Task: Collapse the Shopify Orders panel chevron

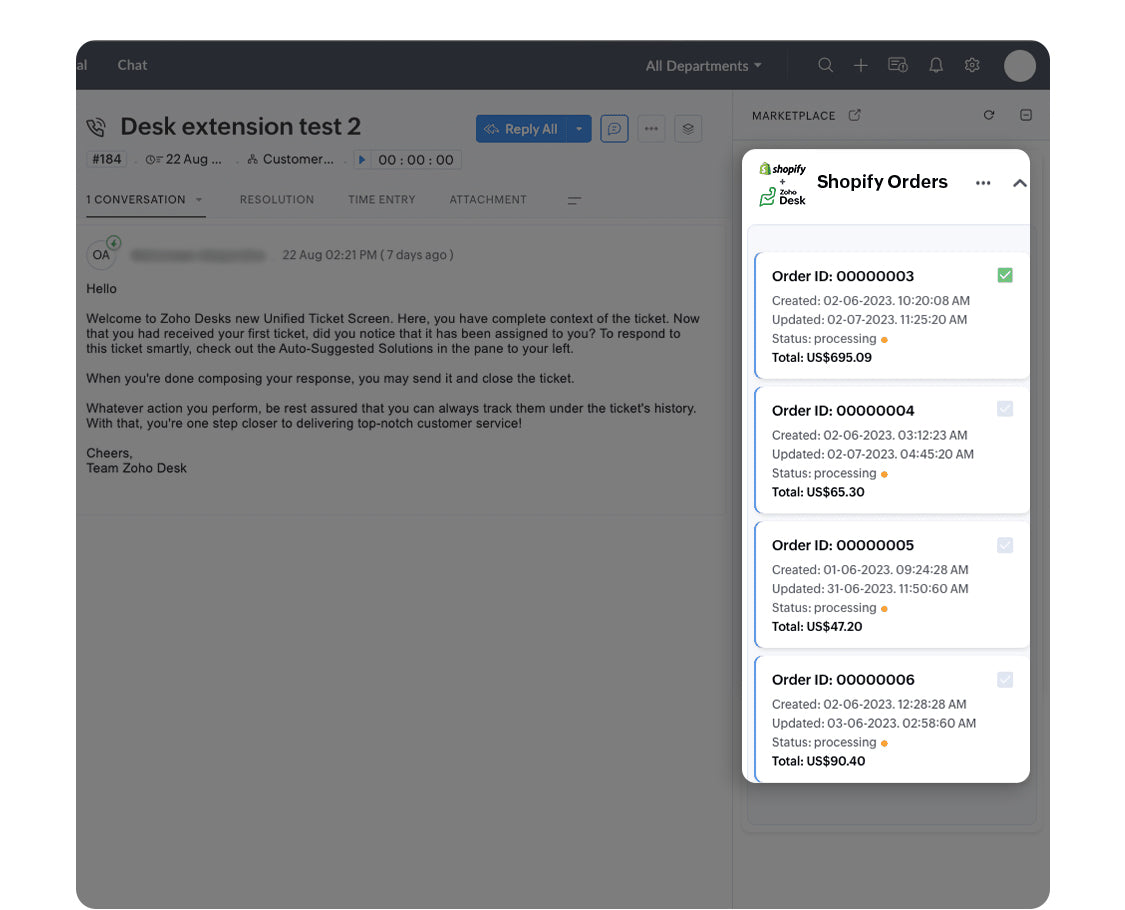Action: point(1019,183)
